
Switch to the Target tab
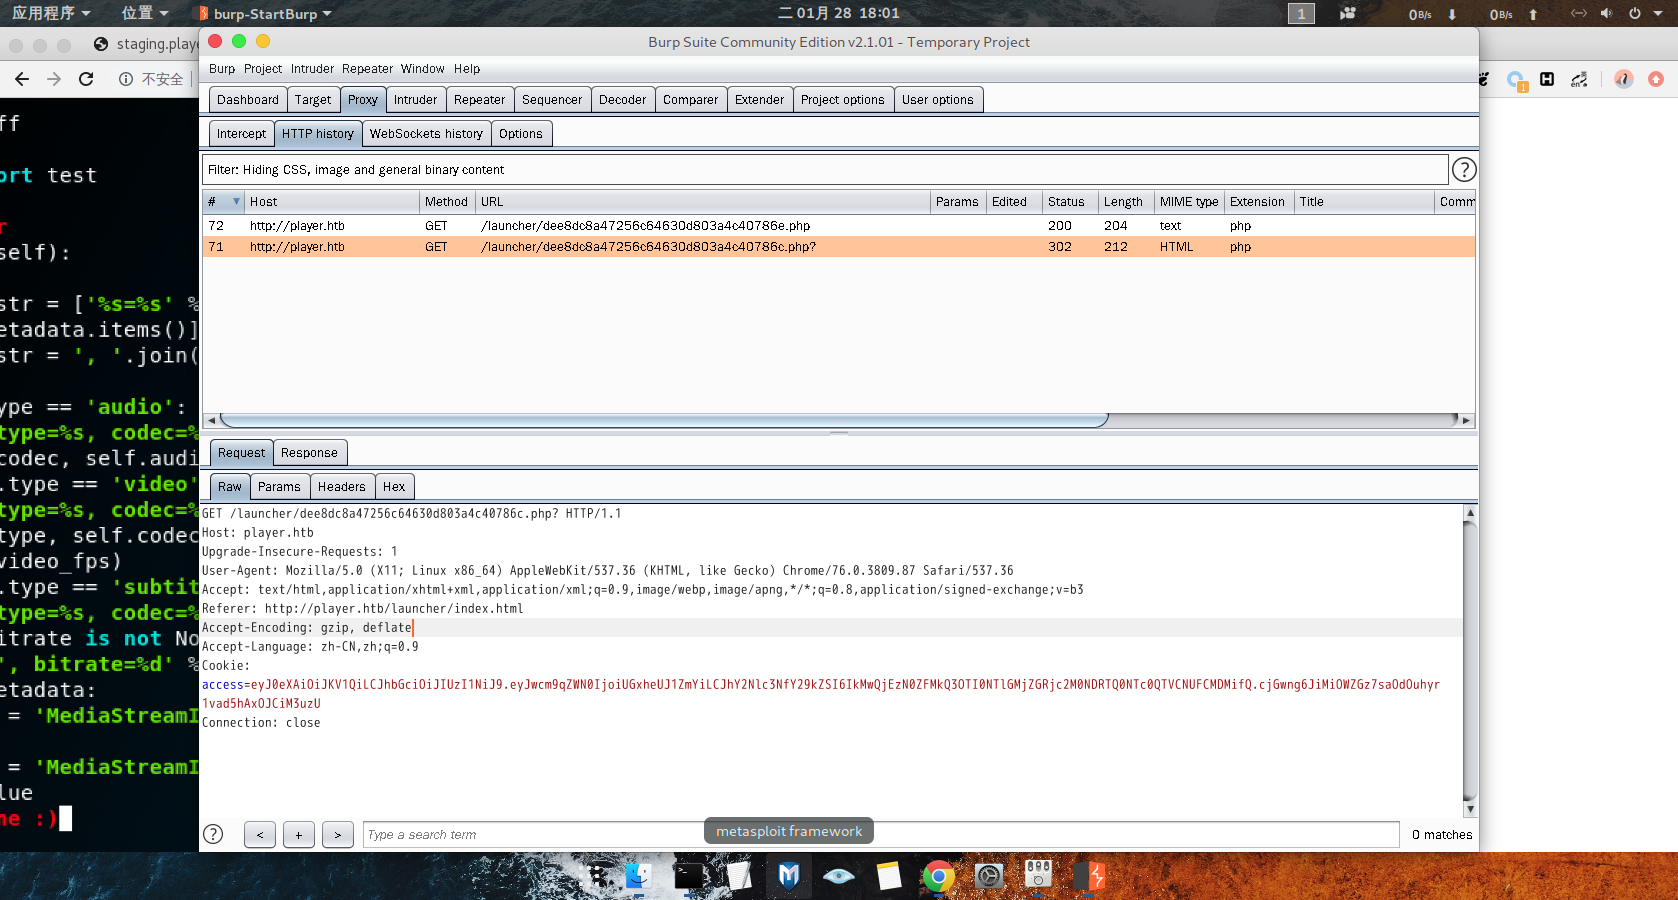pyautogui.click(x=313, y=100)
